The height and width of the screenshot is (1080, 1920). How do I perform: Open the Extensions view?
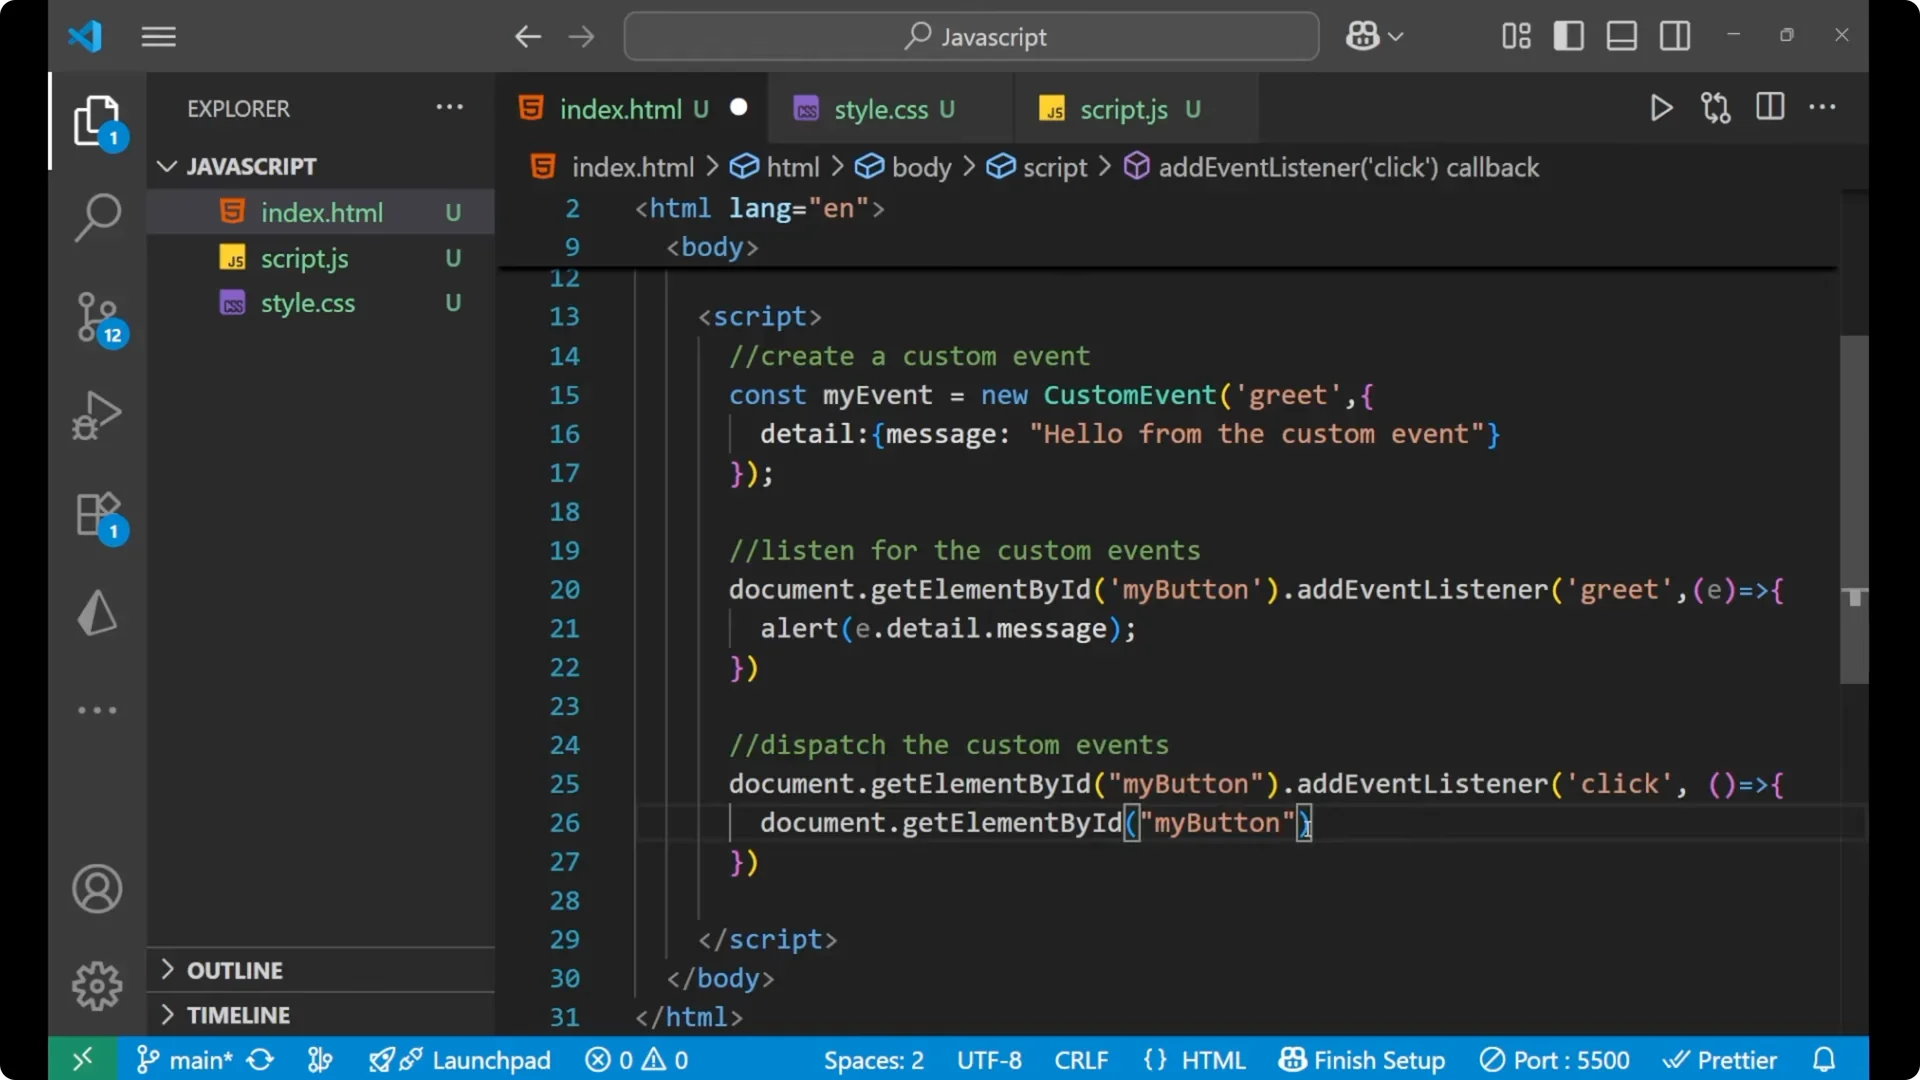(x=97, y=515)
